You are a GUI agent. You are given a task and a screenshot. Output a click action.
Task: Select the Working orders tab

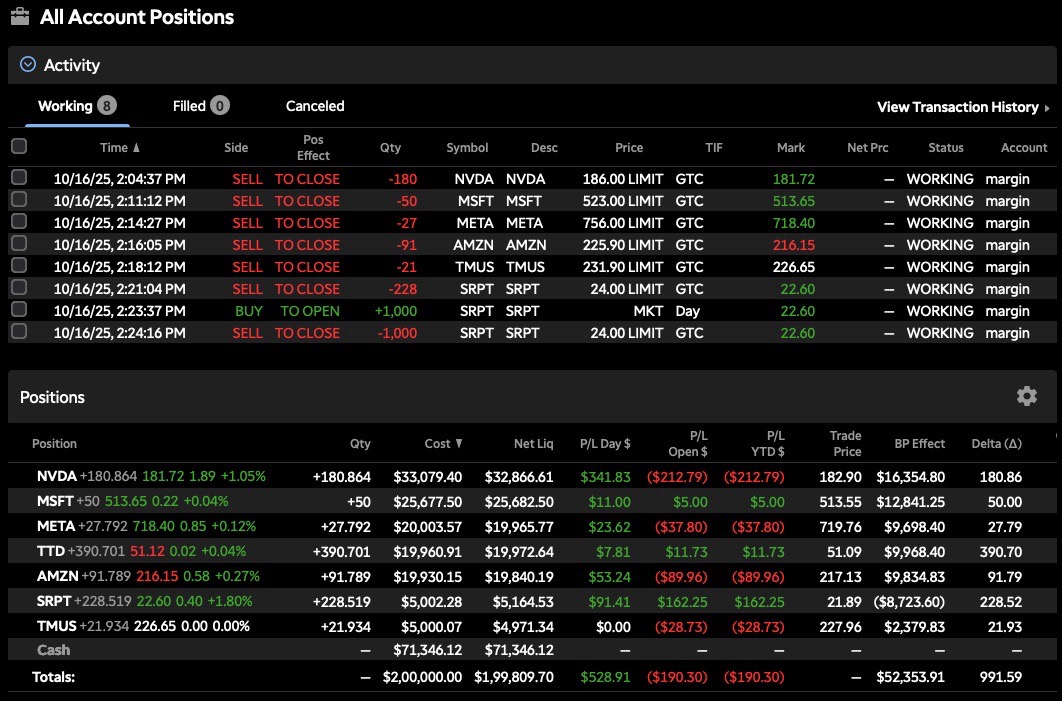65,106
